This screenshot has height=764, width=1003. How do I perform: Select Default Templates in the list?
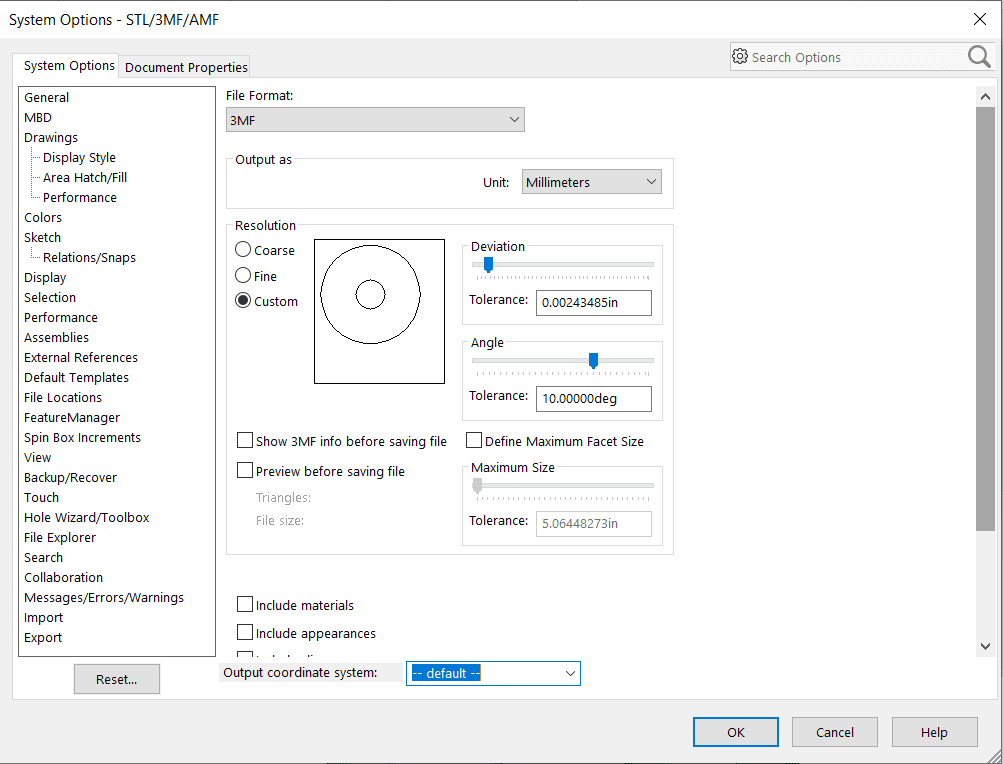[x=76, y=378]
